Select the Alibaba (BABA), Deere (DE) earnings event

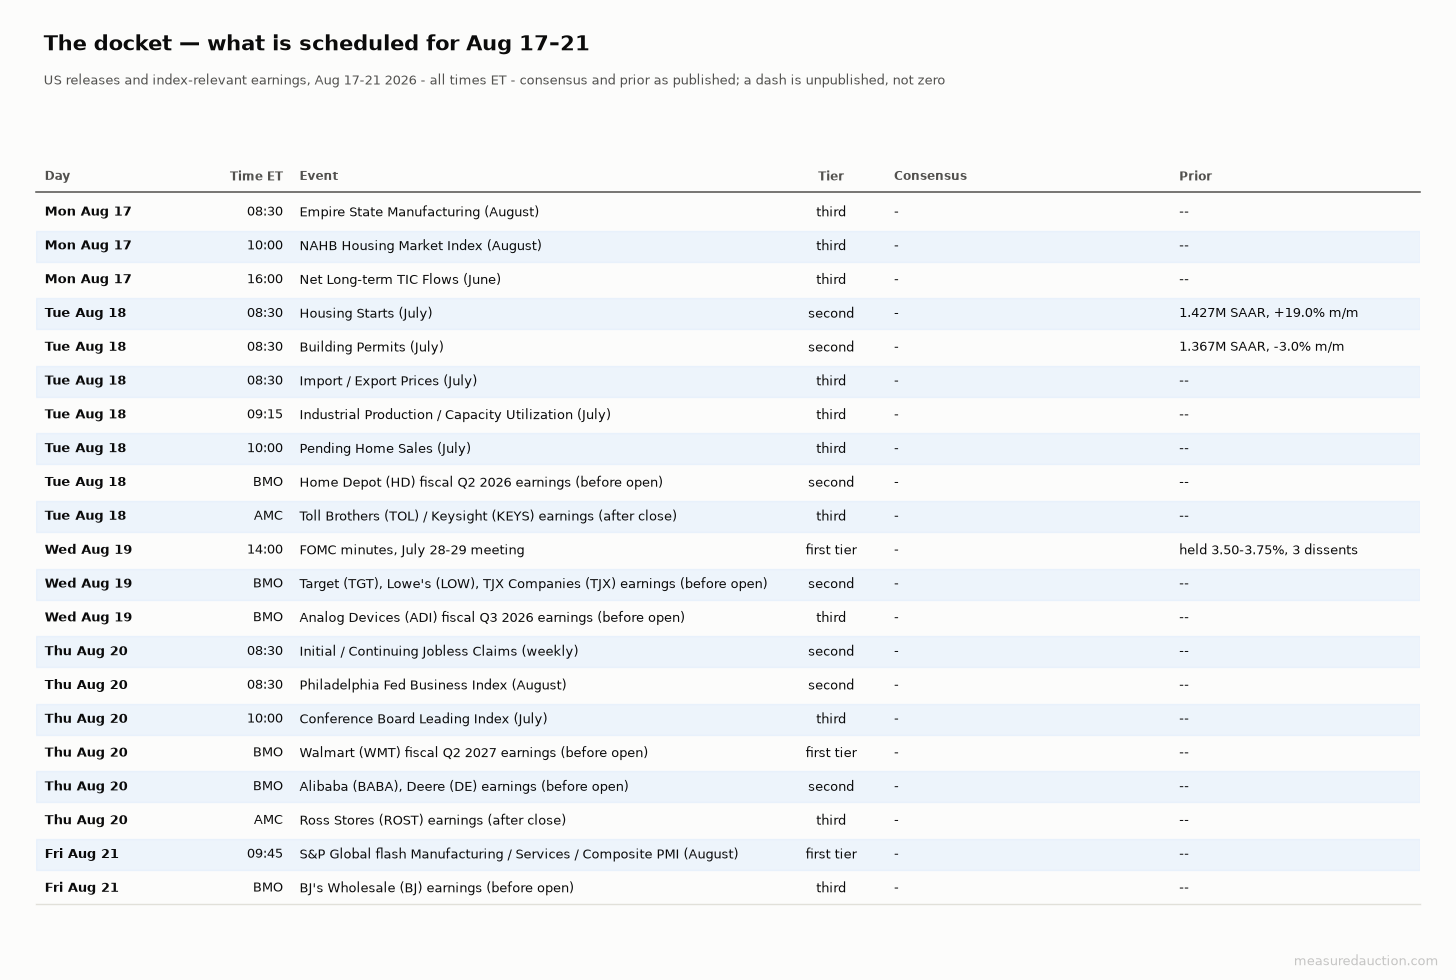point(464,787)
